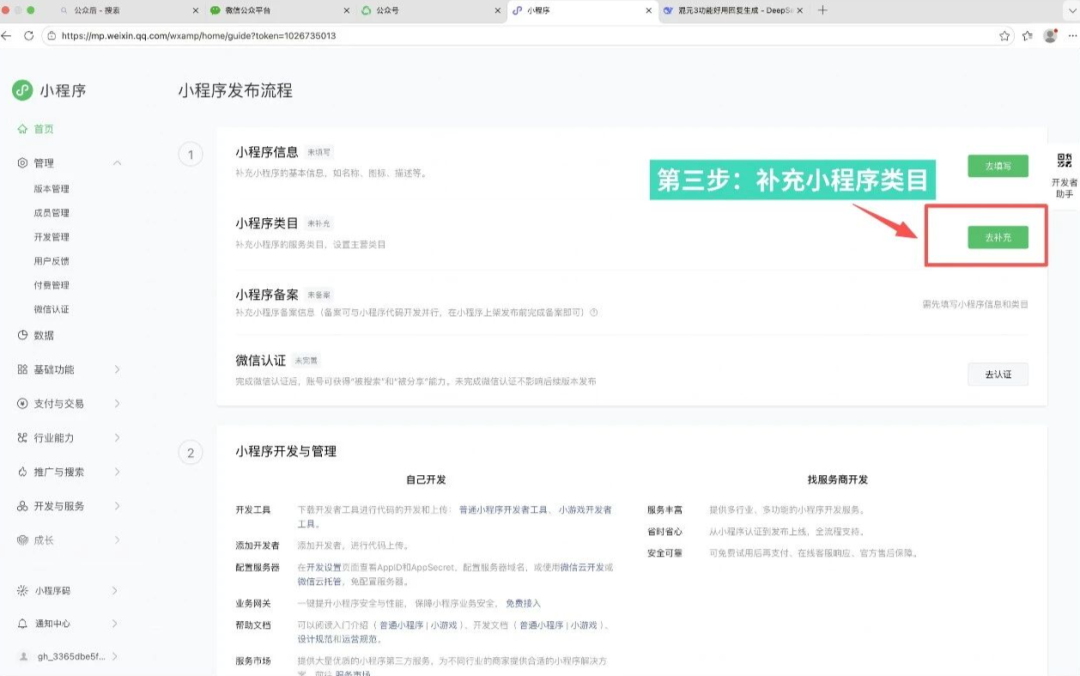Expand the 通知中心 chevron
1080x676 pixels.
point(115,624)
